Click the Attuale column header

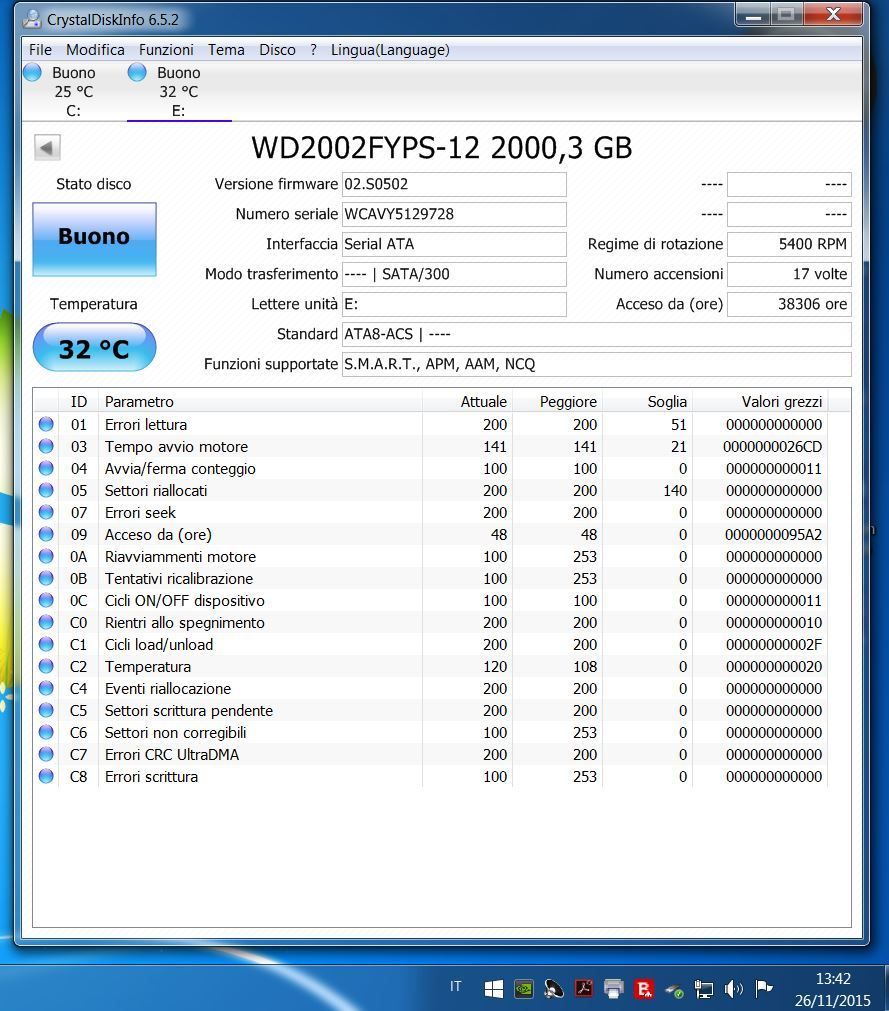[x=469, y=402]
